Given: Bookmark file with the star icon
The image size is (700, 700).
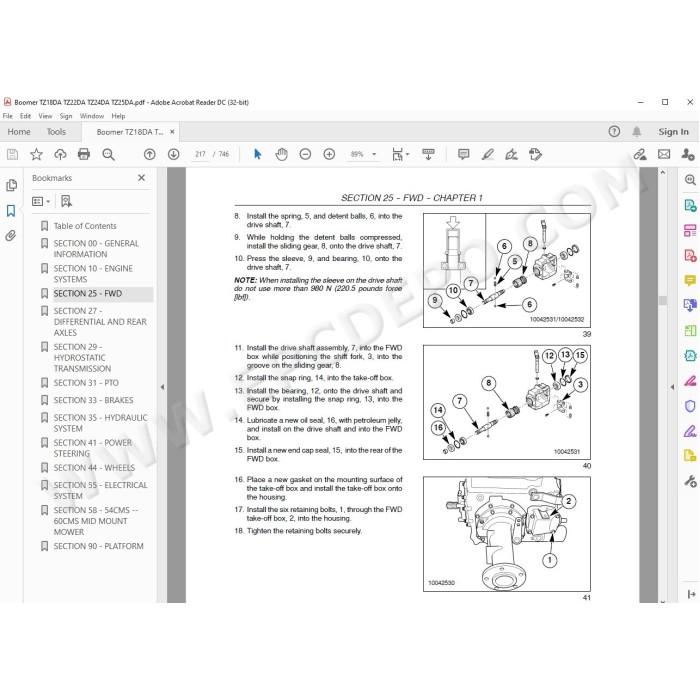Looking at the screenshot, I should coord(36,154).
